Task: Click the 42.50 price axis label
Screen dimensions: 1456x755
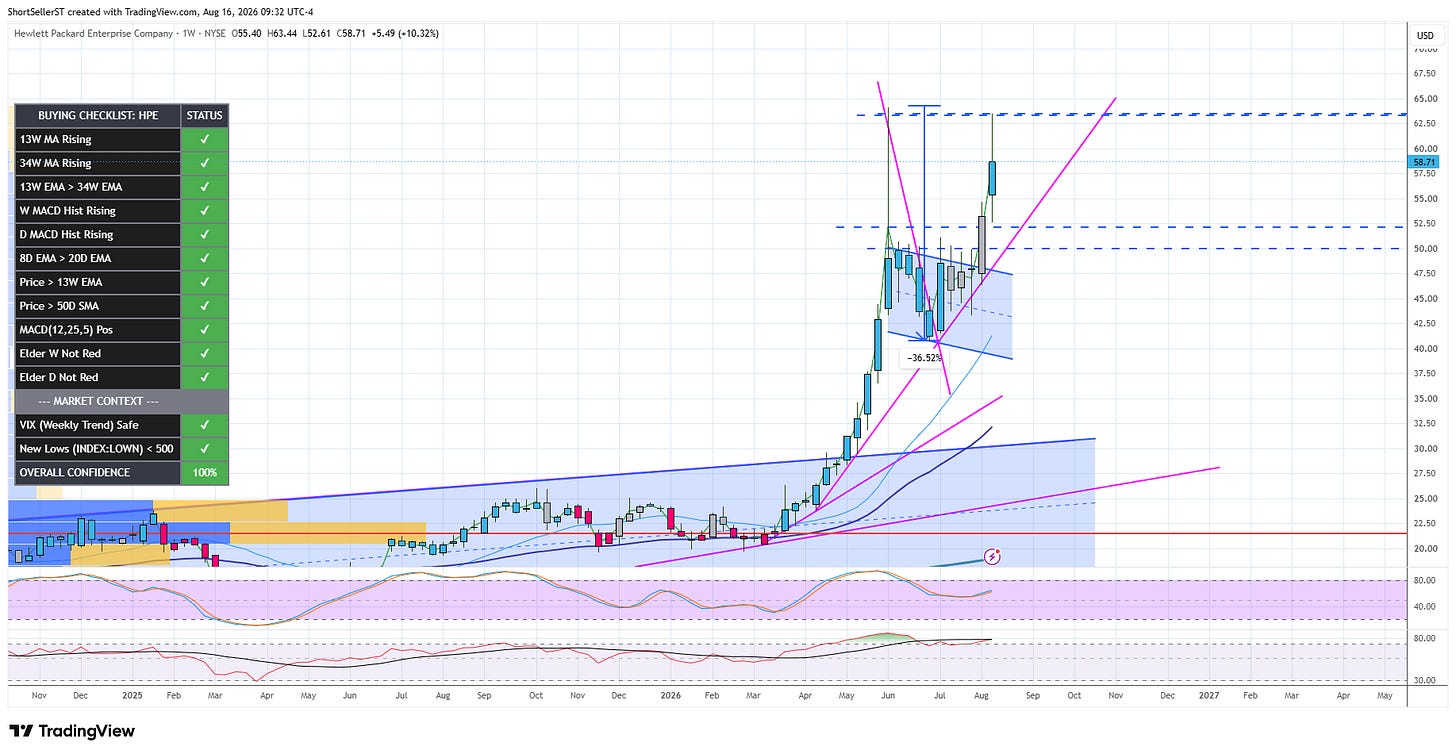Action: point(1425,323)
